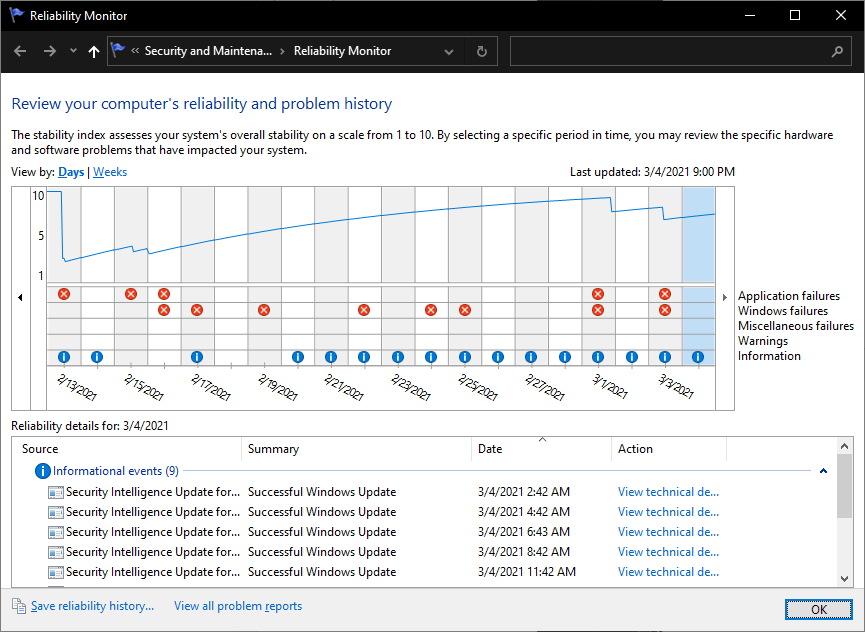Click the Security Intelligence Update source icon
This screenshot has height=632, width=865.
(x=55, y=491)
